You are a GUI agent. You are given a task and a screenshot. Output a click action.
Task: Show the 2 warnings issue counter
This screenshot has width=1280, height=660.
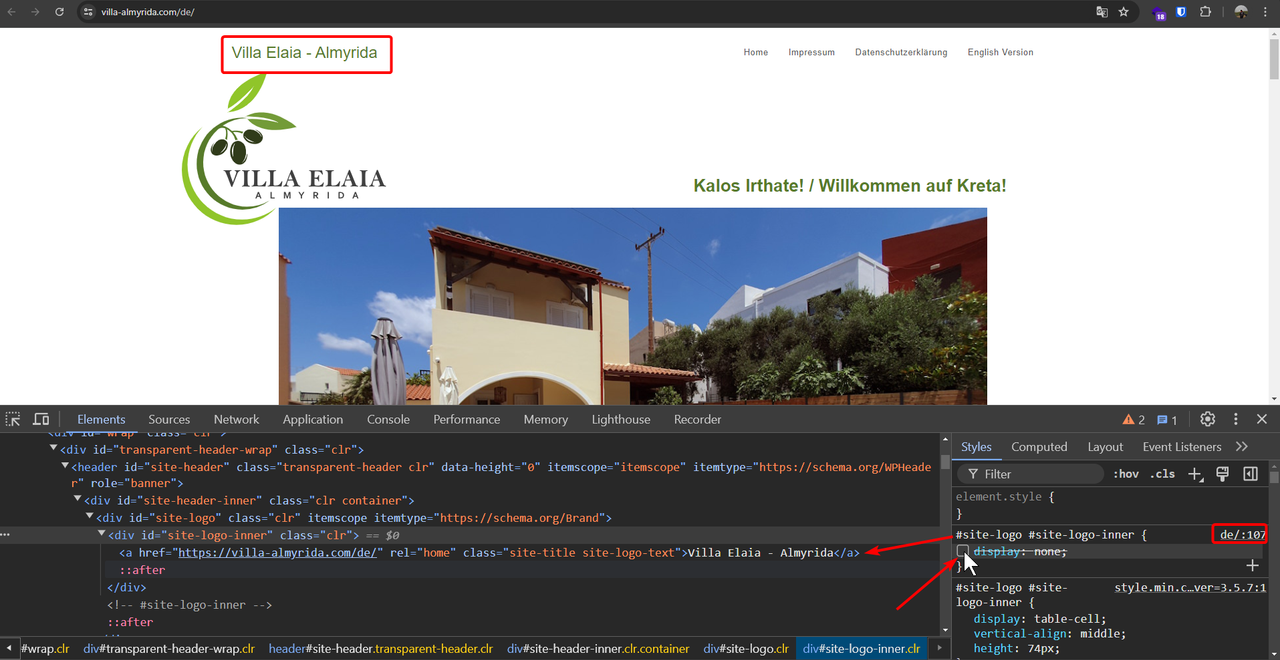tap(1134, 420)
